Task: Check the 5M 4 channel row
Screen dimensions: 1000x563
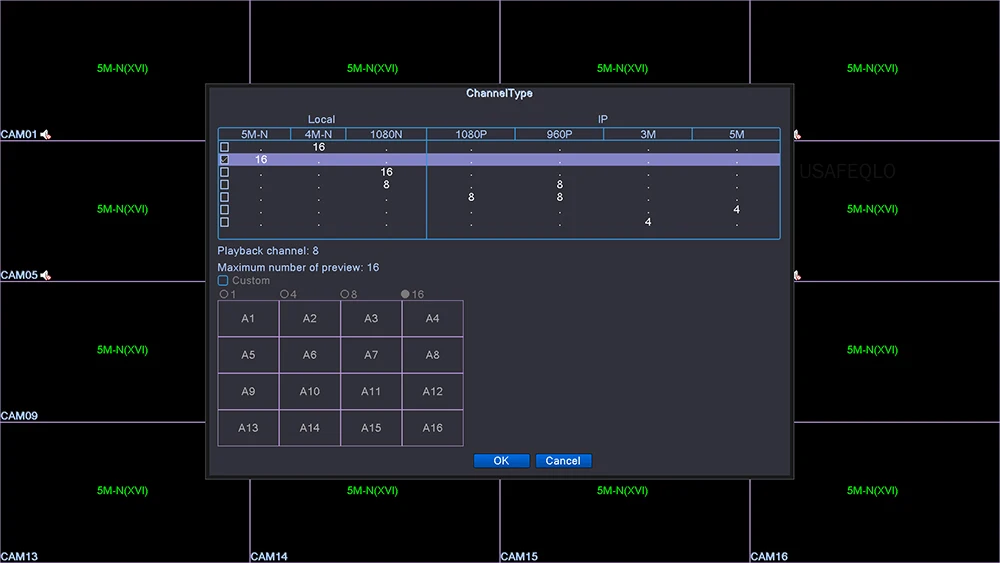Action: click(x=224, y=210)
